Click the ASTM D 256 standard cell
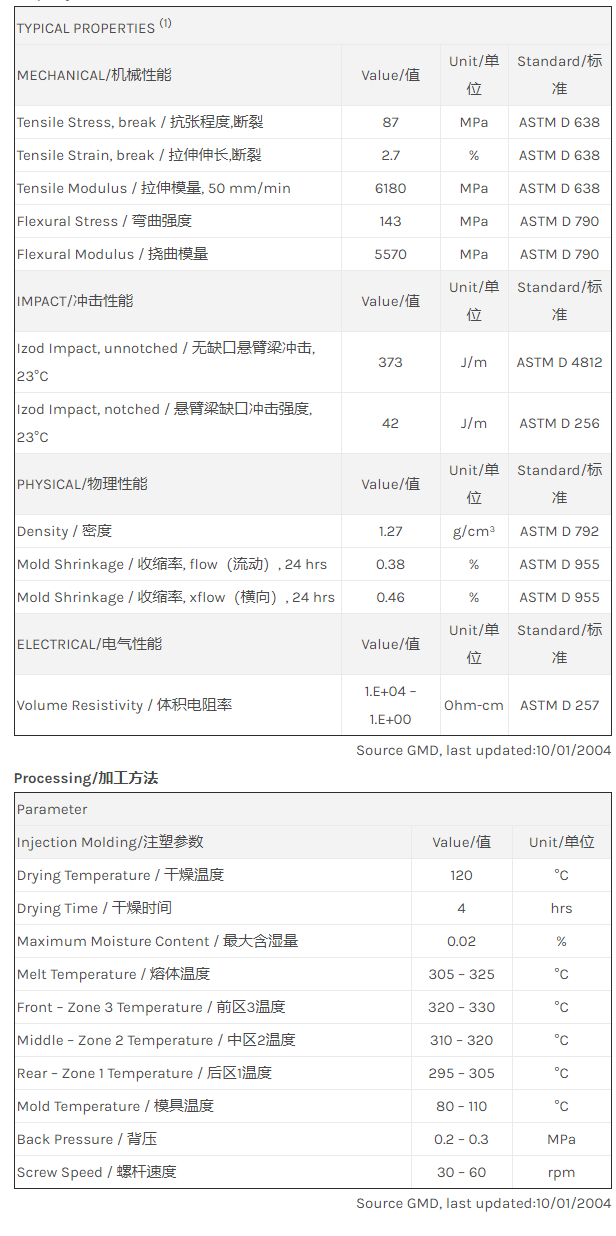The image size is (616, 1236). [559, 423]
